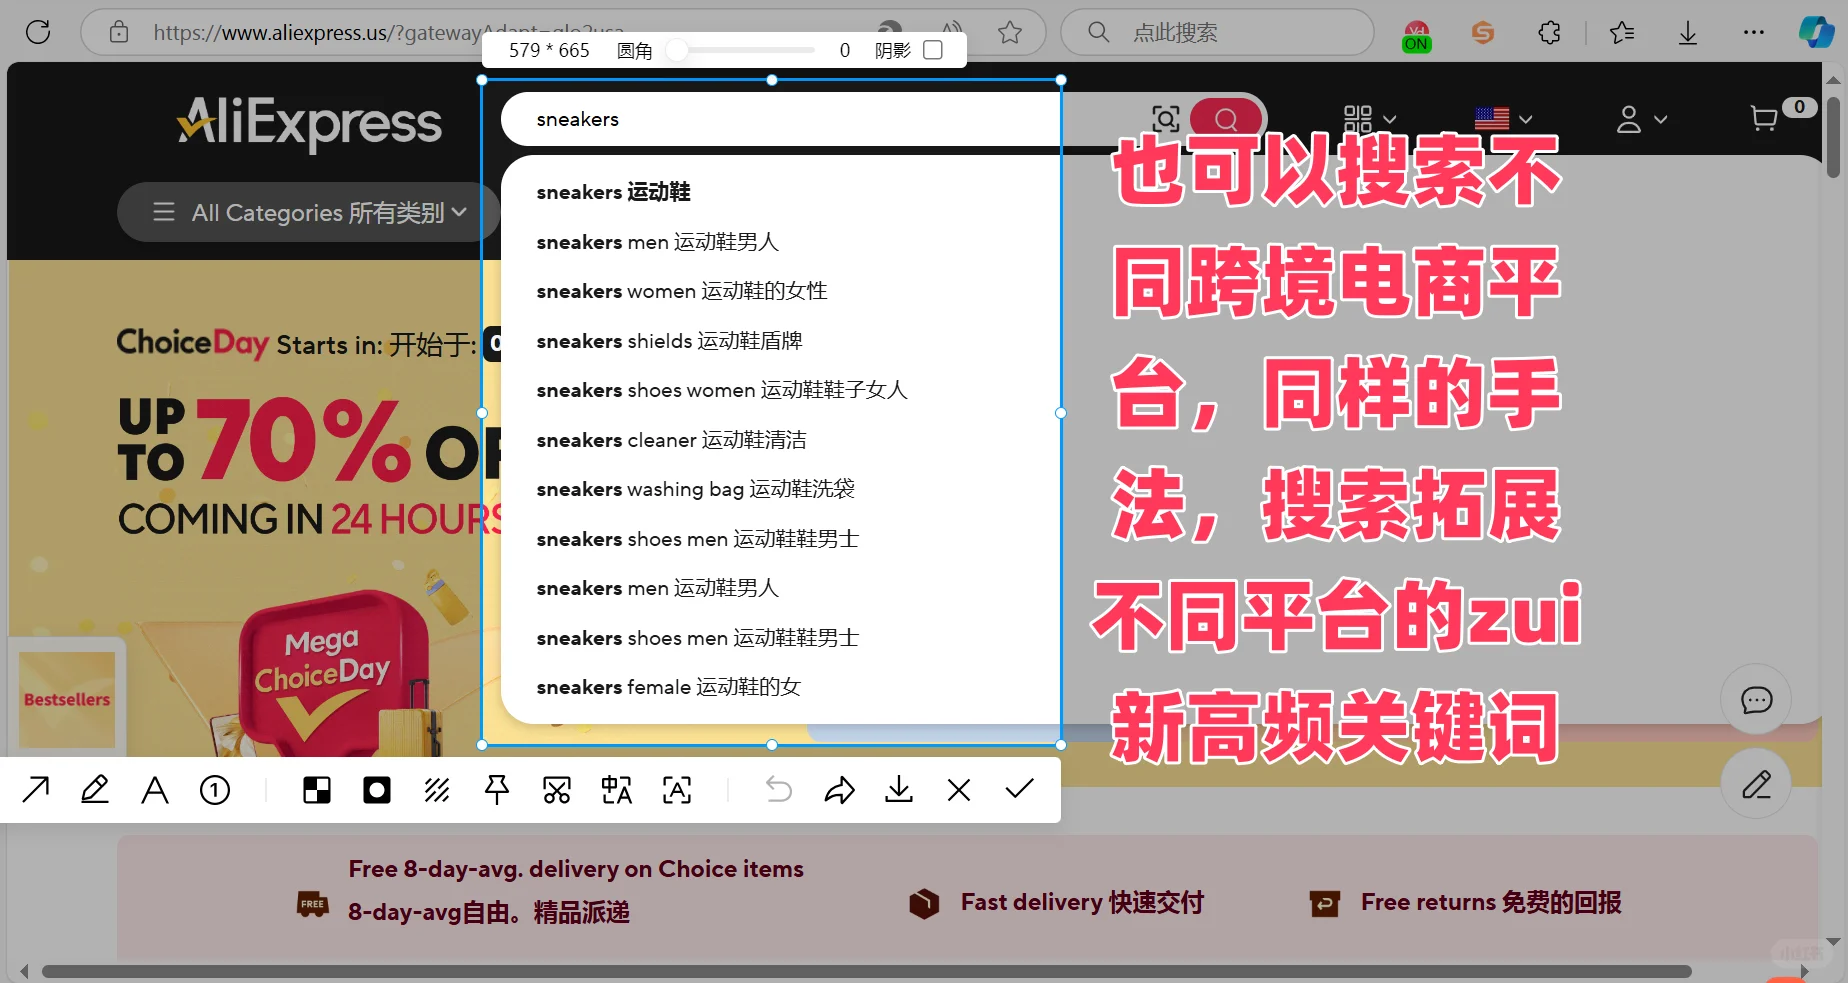
Task: Select the pencil drawing tool
Action: [94, 790]
